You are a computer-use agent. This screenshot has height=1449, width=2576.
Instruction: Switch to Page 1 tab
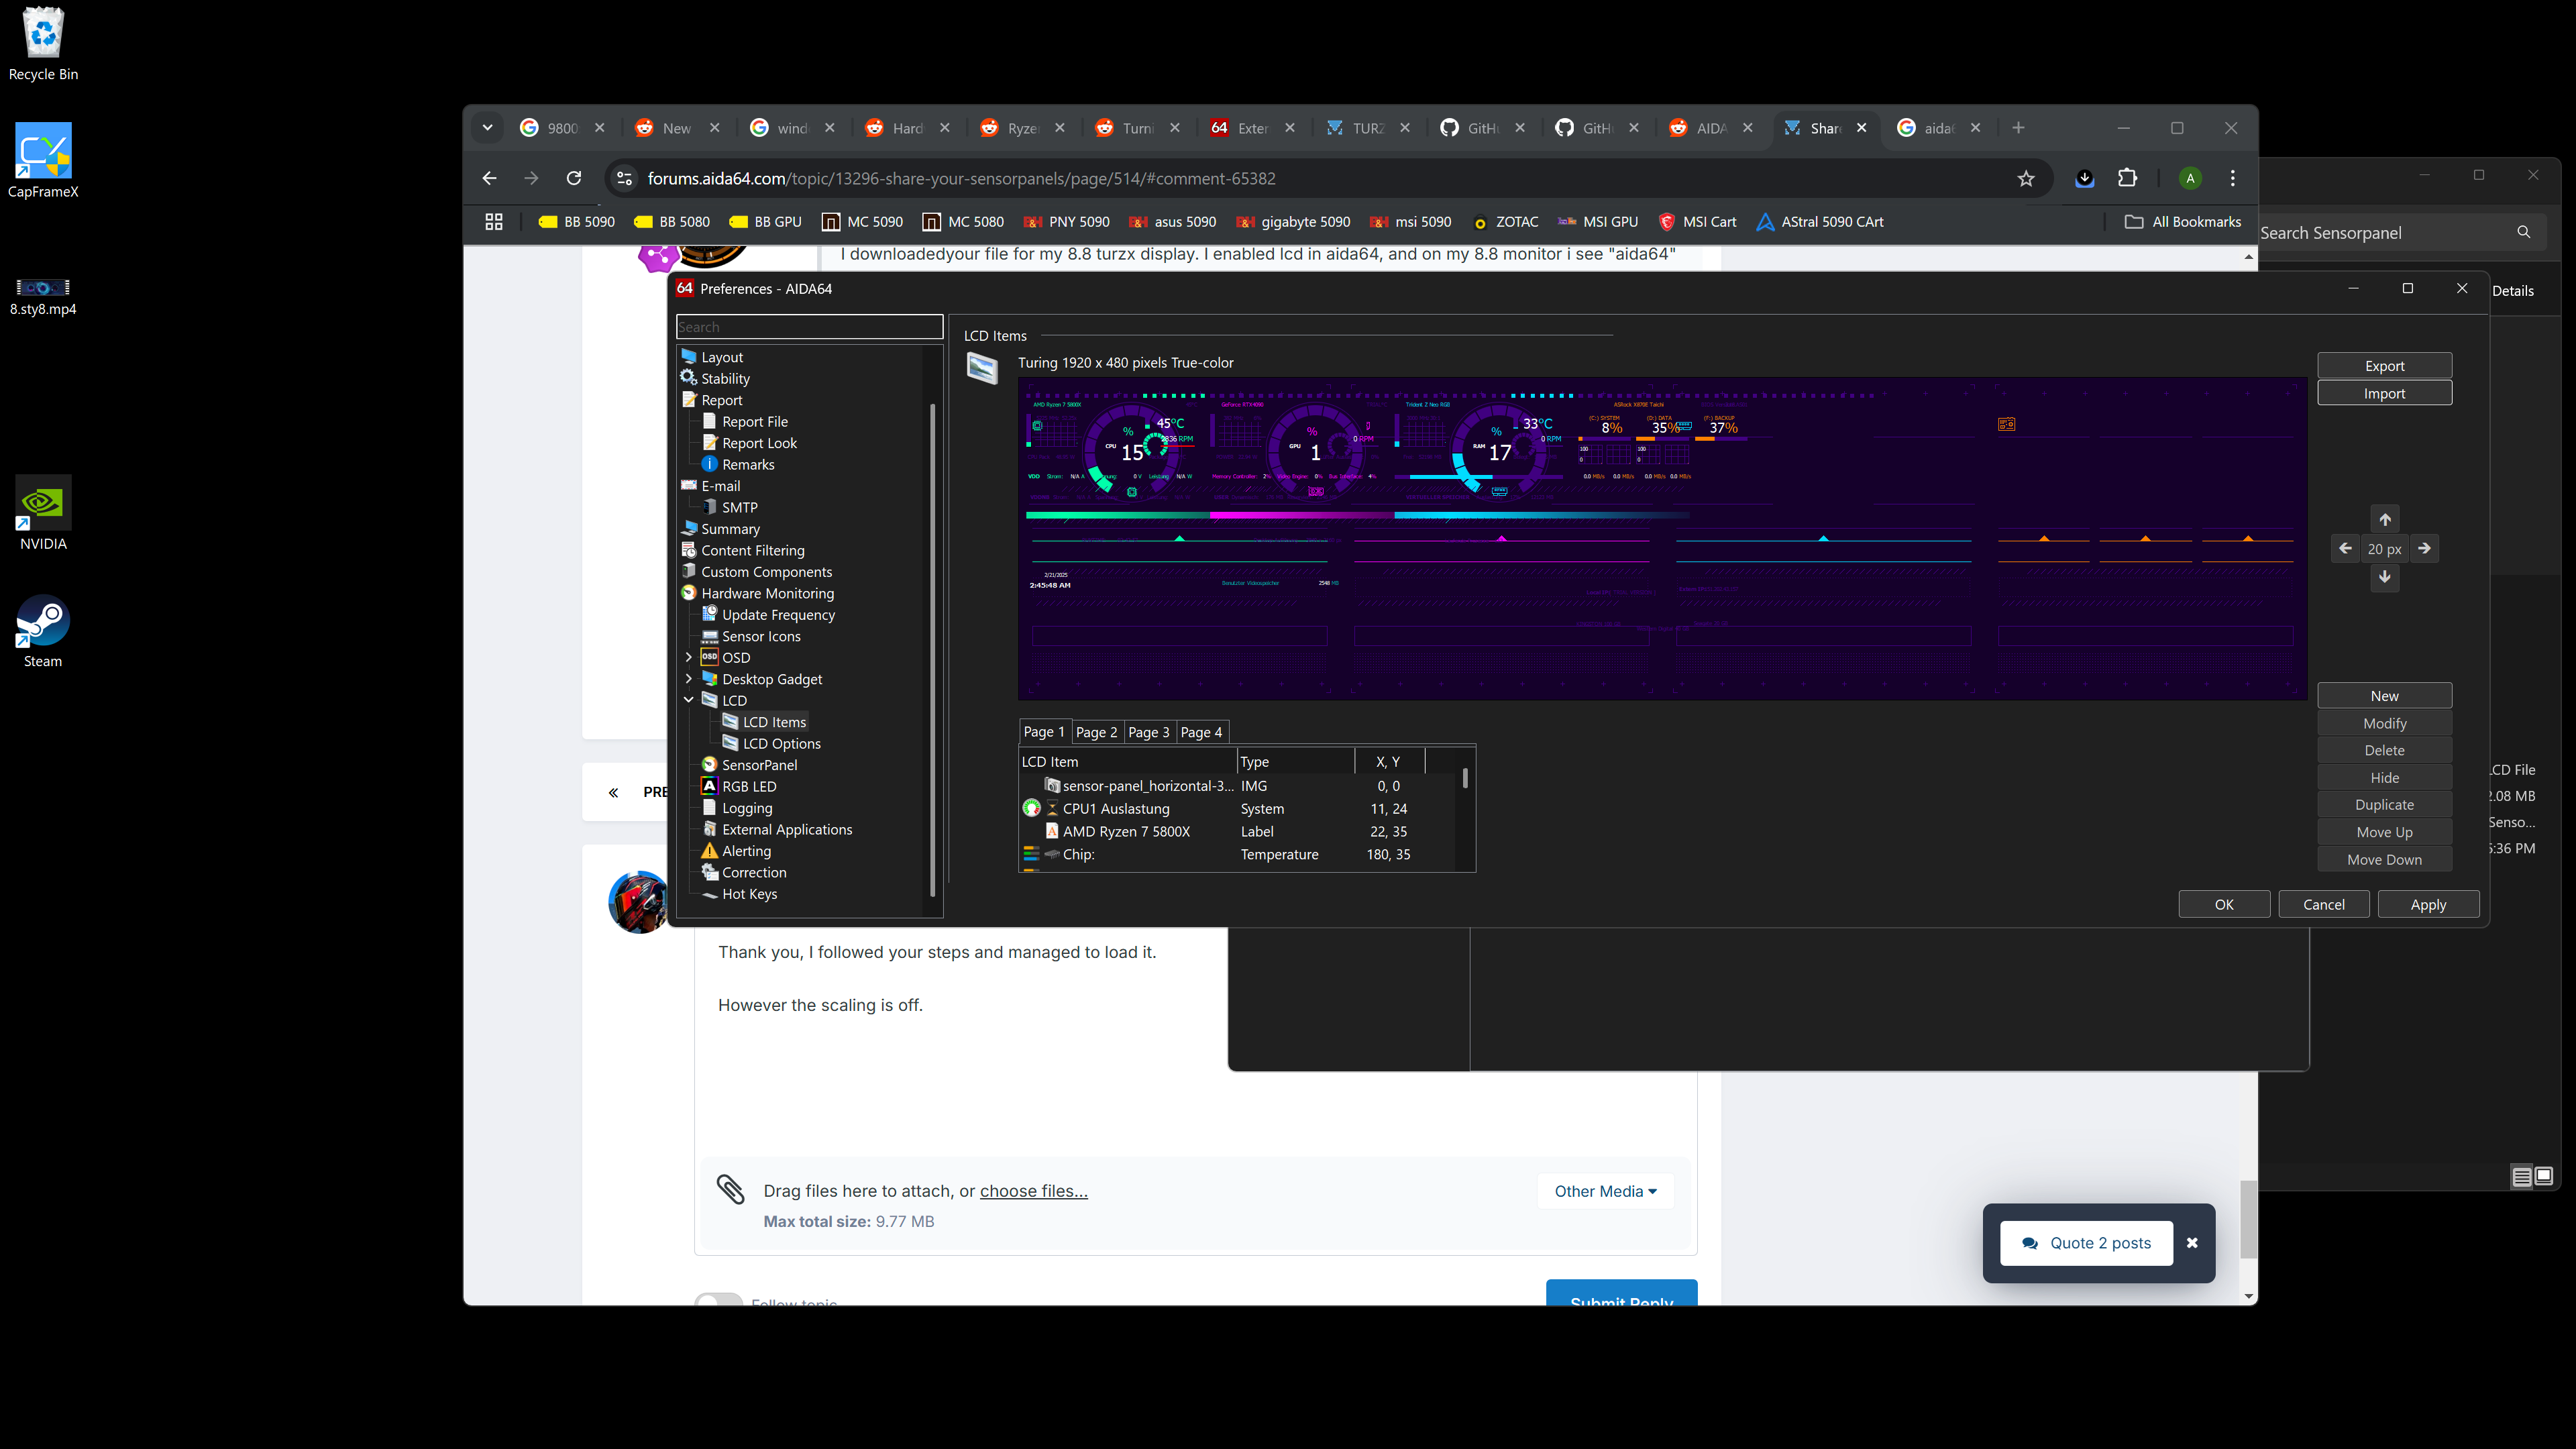(x=1044, y=731)
